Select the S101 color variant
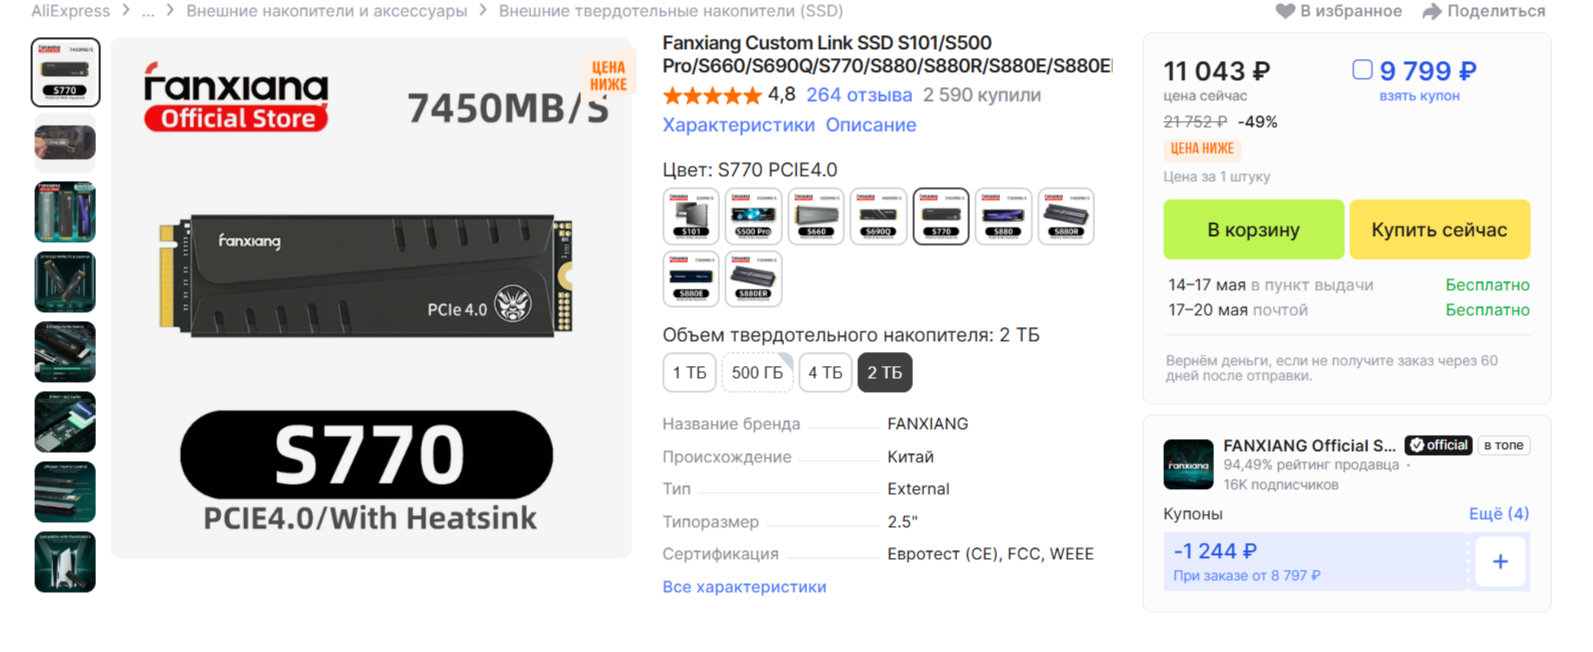This screenshot has height=652, width=1593. 690,216
